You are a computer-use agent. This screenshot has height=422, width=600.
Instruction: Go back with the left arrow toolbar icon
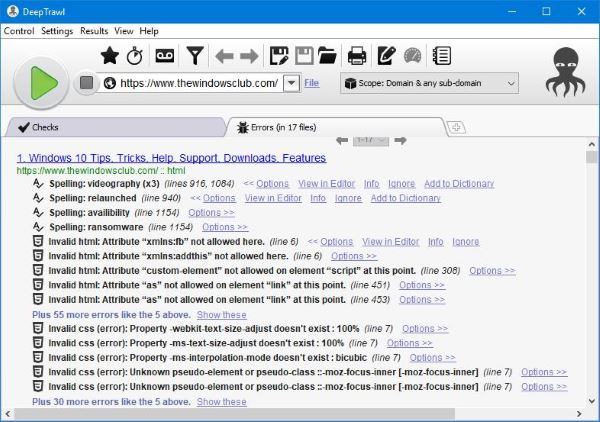coord(224,57)
